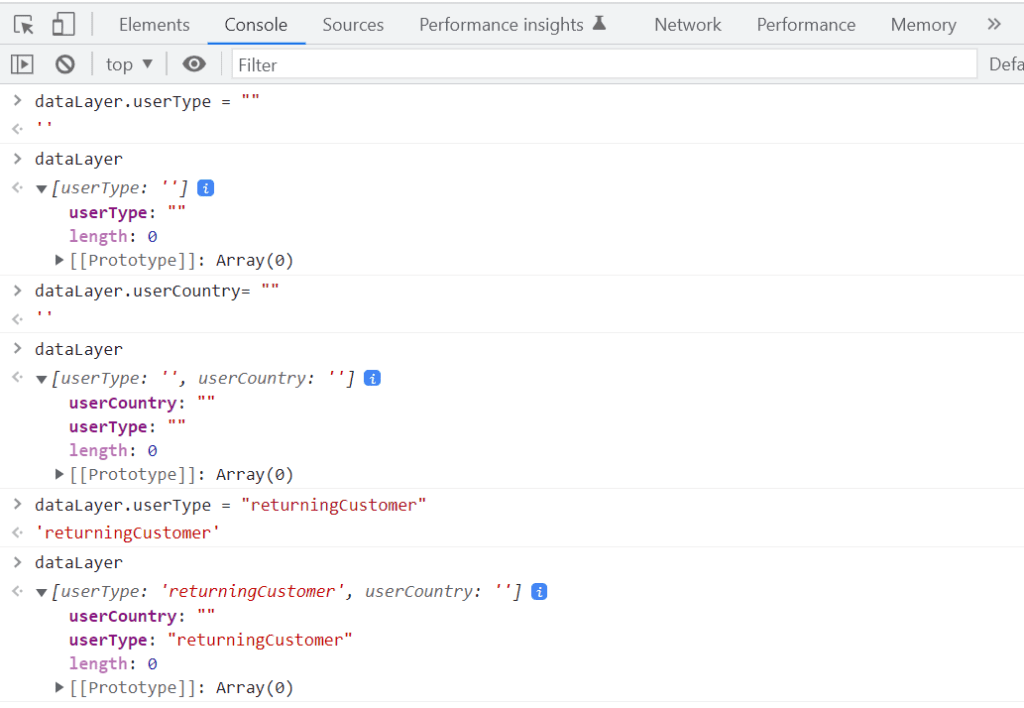Click the last length: 0 property row
The width and height of the screenshot is (1024, 708).
tap(113, 664)
